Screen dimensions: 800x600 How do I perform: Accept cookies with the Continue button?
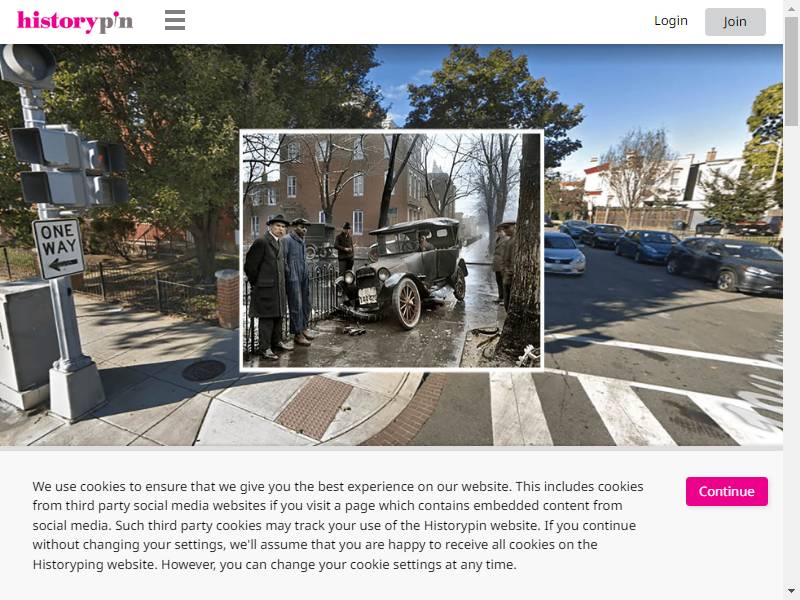click(727, 491)
